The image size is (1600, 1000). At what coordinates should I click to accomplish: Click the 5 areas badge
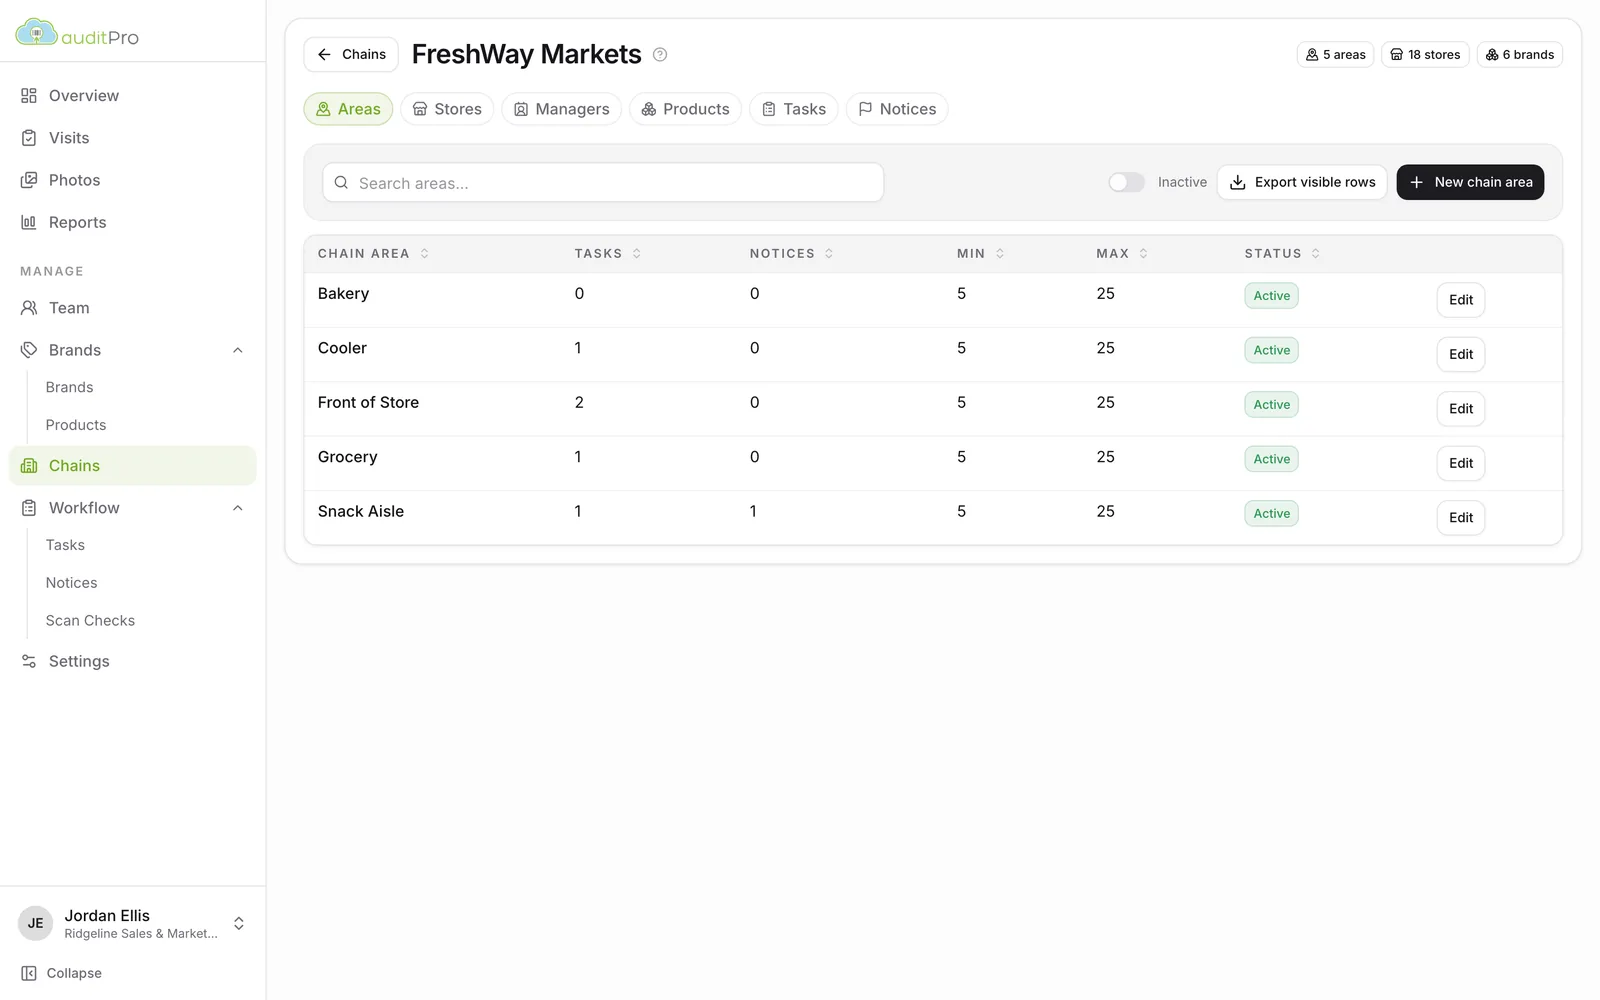coord(1335,55)
